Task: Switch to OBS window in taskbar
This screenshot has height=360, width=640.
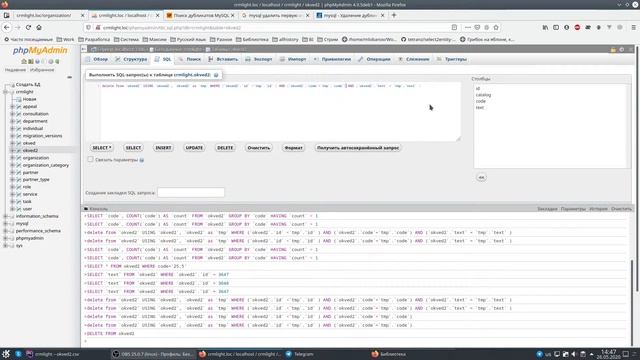Action: [x=153, y=354]
